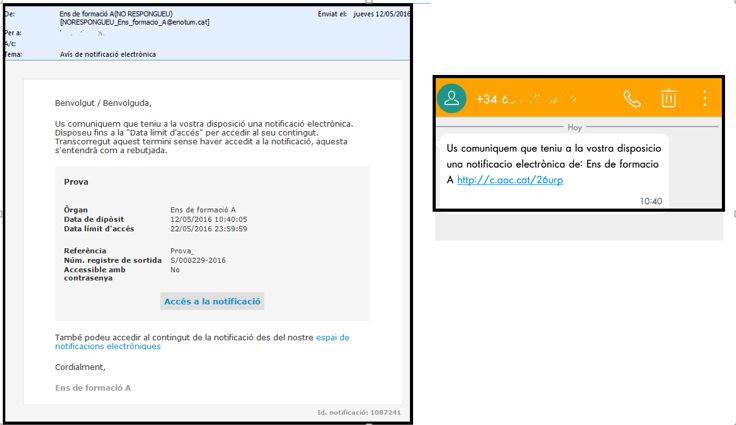Click the Prova notification heading
The image size is (736, 425).
[76, 182]
